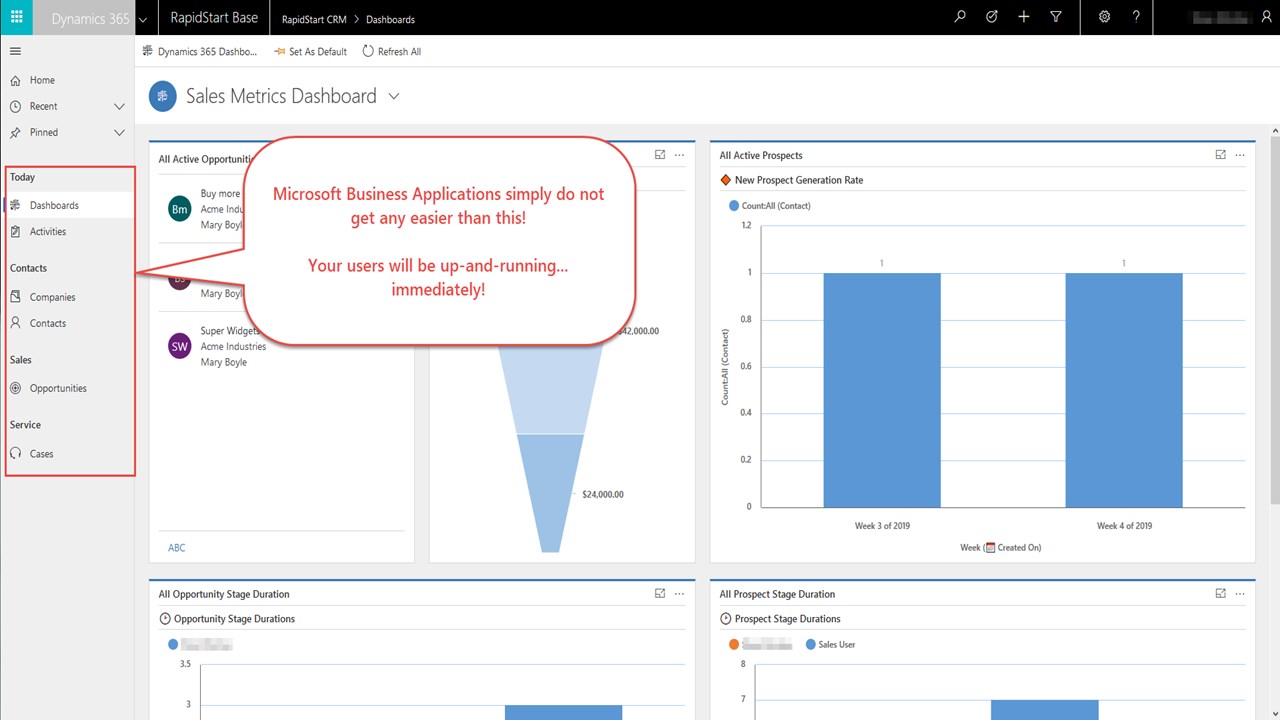Click the Sales User legend swatch
1280x720 pixels.
coord(811,645)
